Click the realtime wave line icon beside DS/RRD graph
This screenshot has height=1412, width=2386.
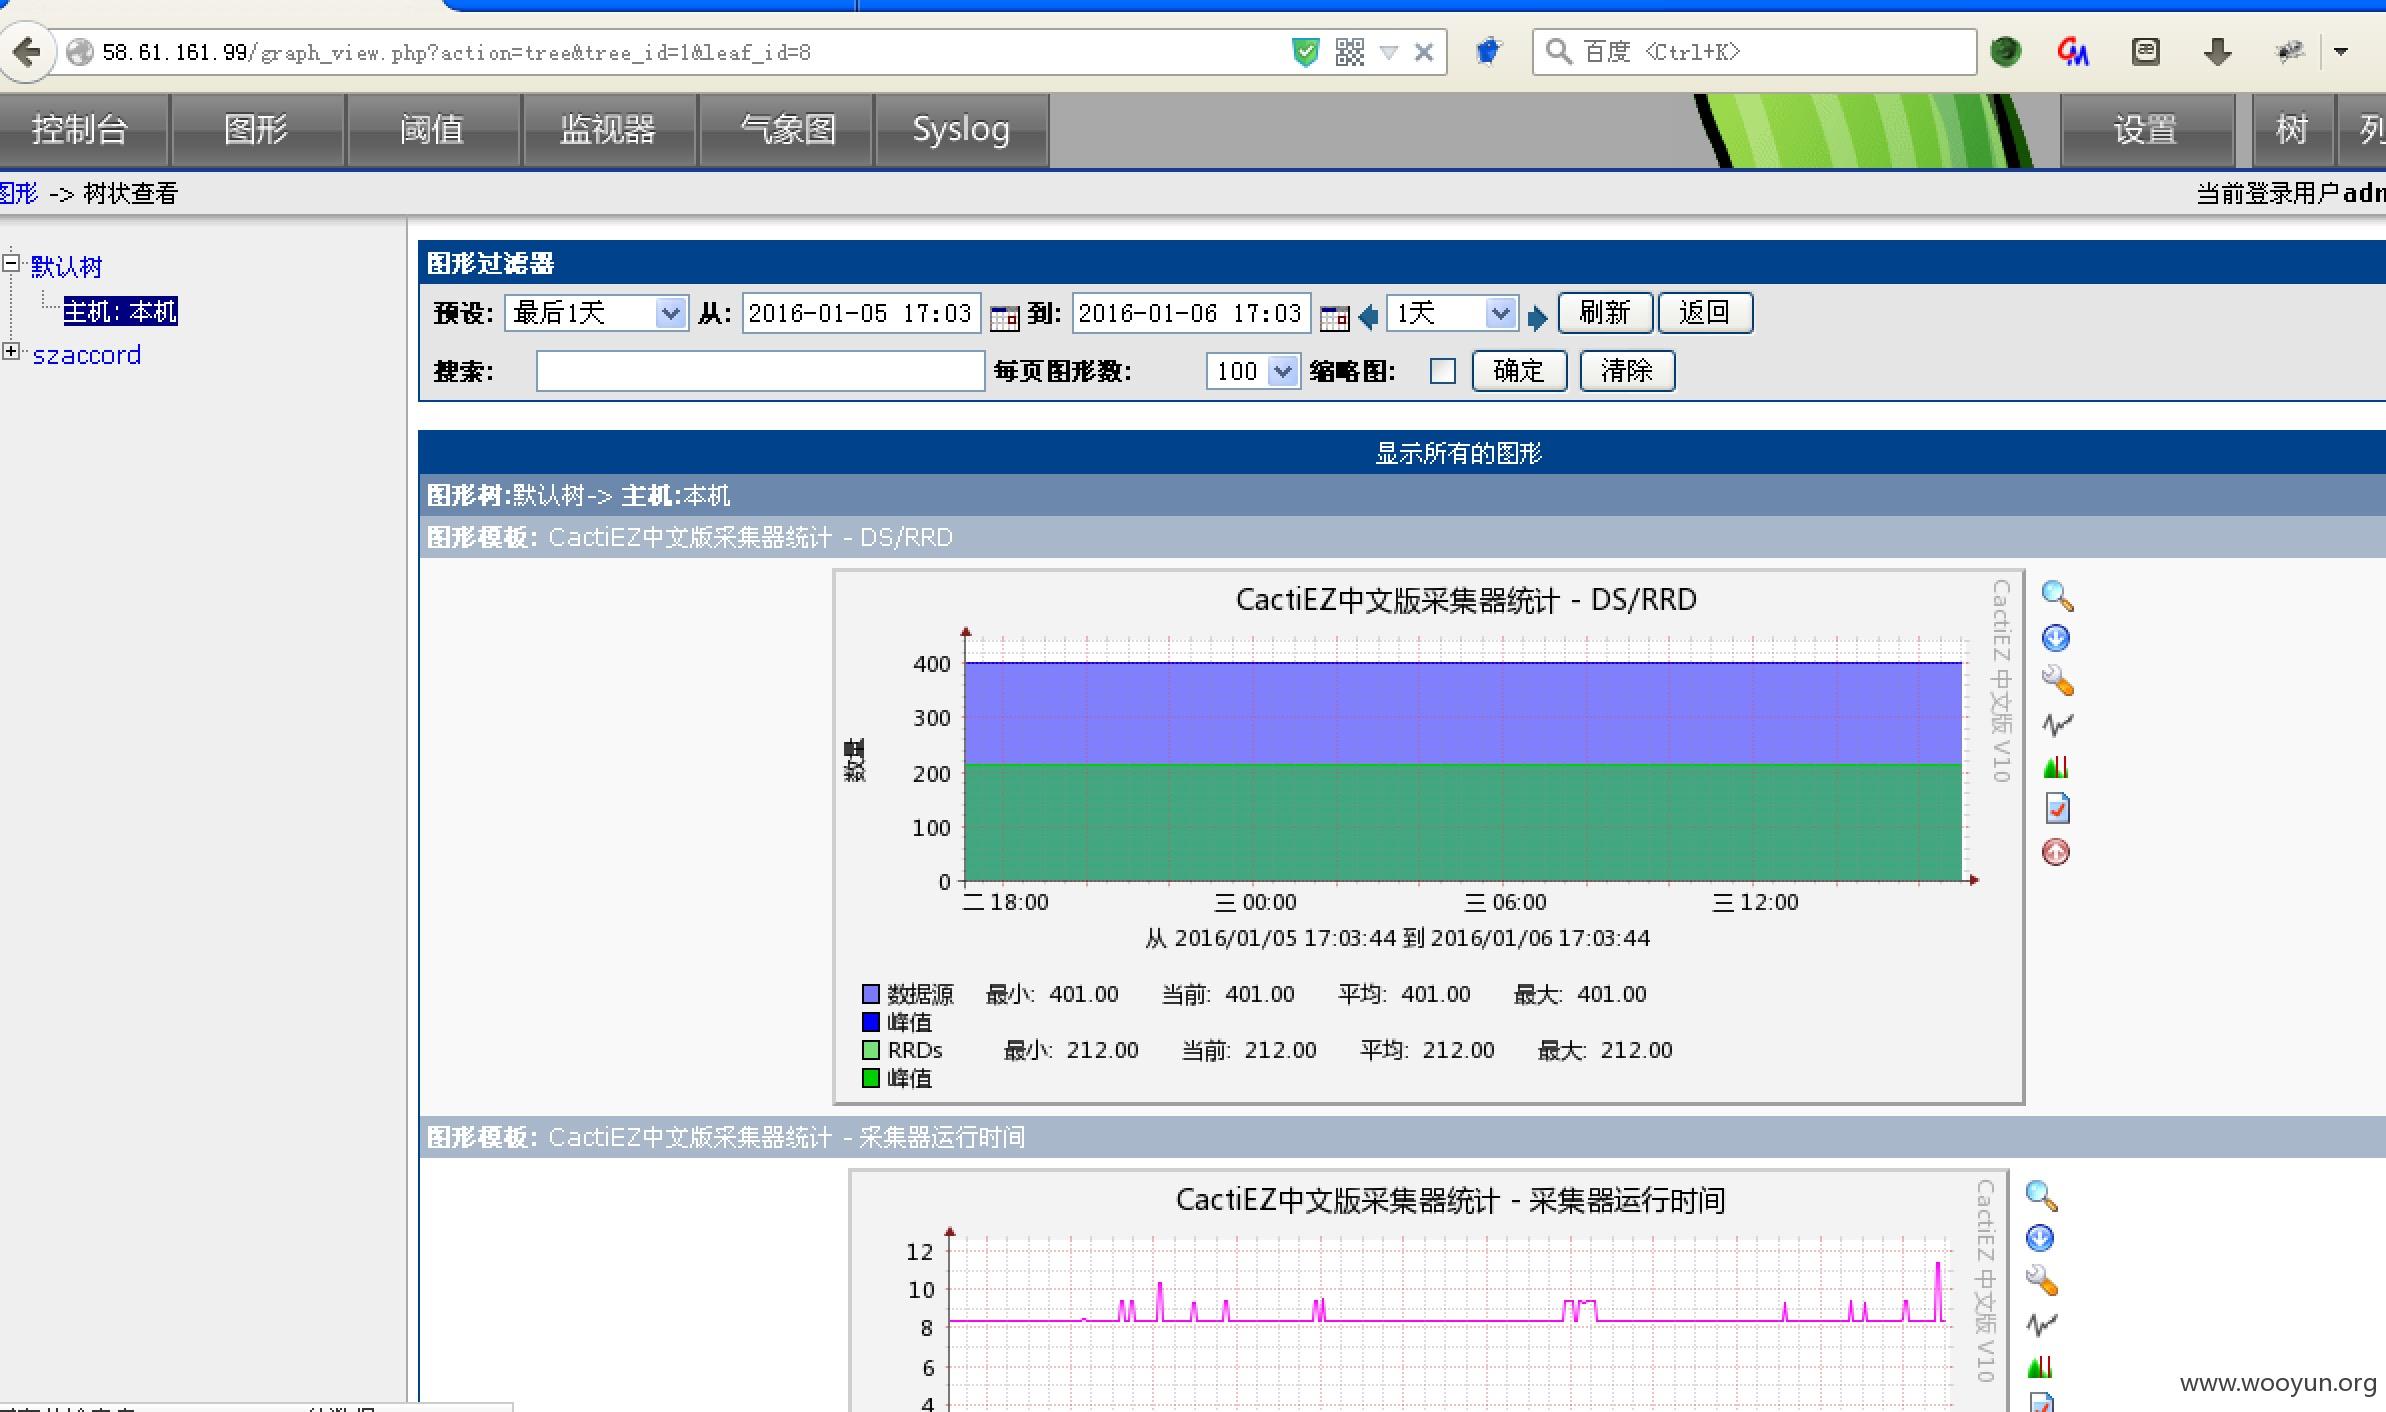tap(2056, 724)
